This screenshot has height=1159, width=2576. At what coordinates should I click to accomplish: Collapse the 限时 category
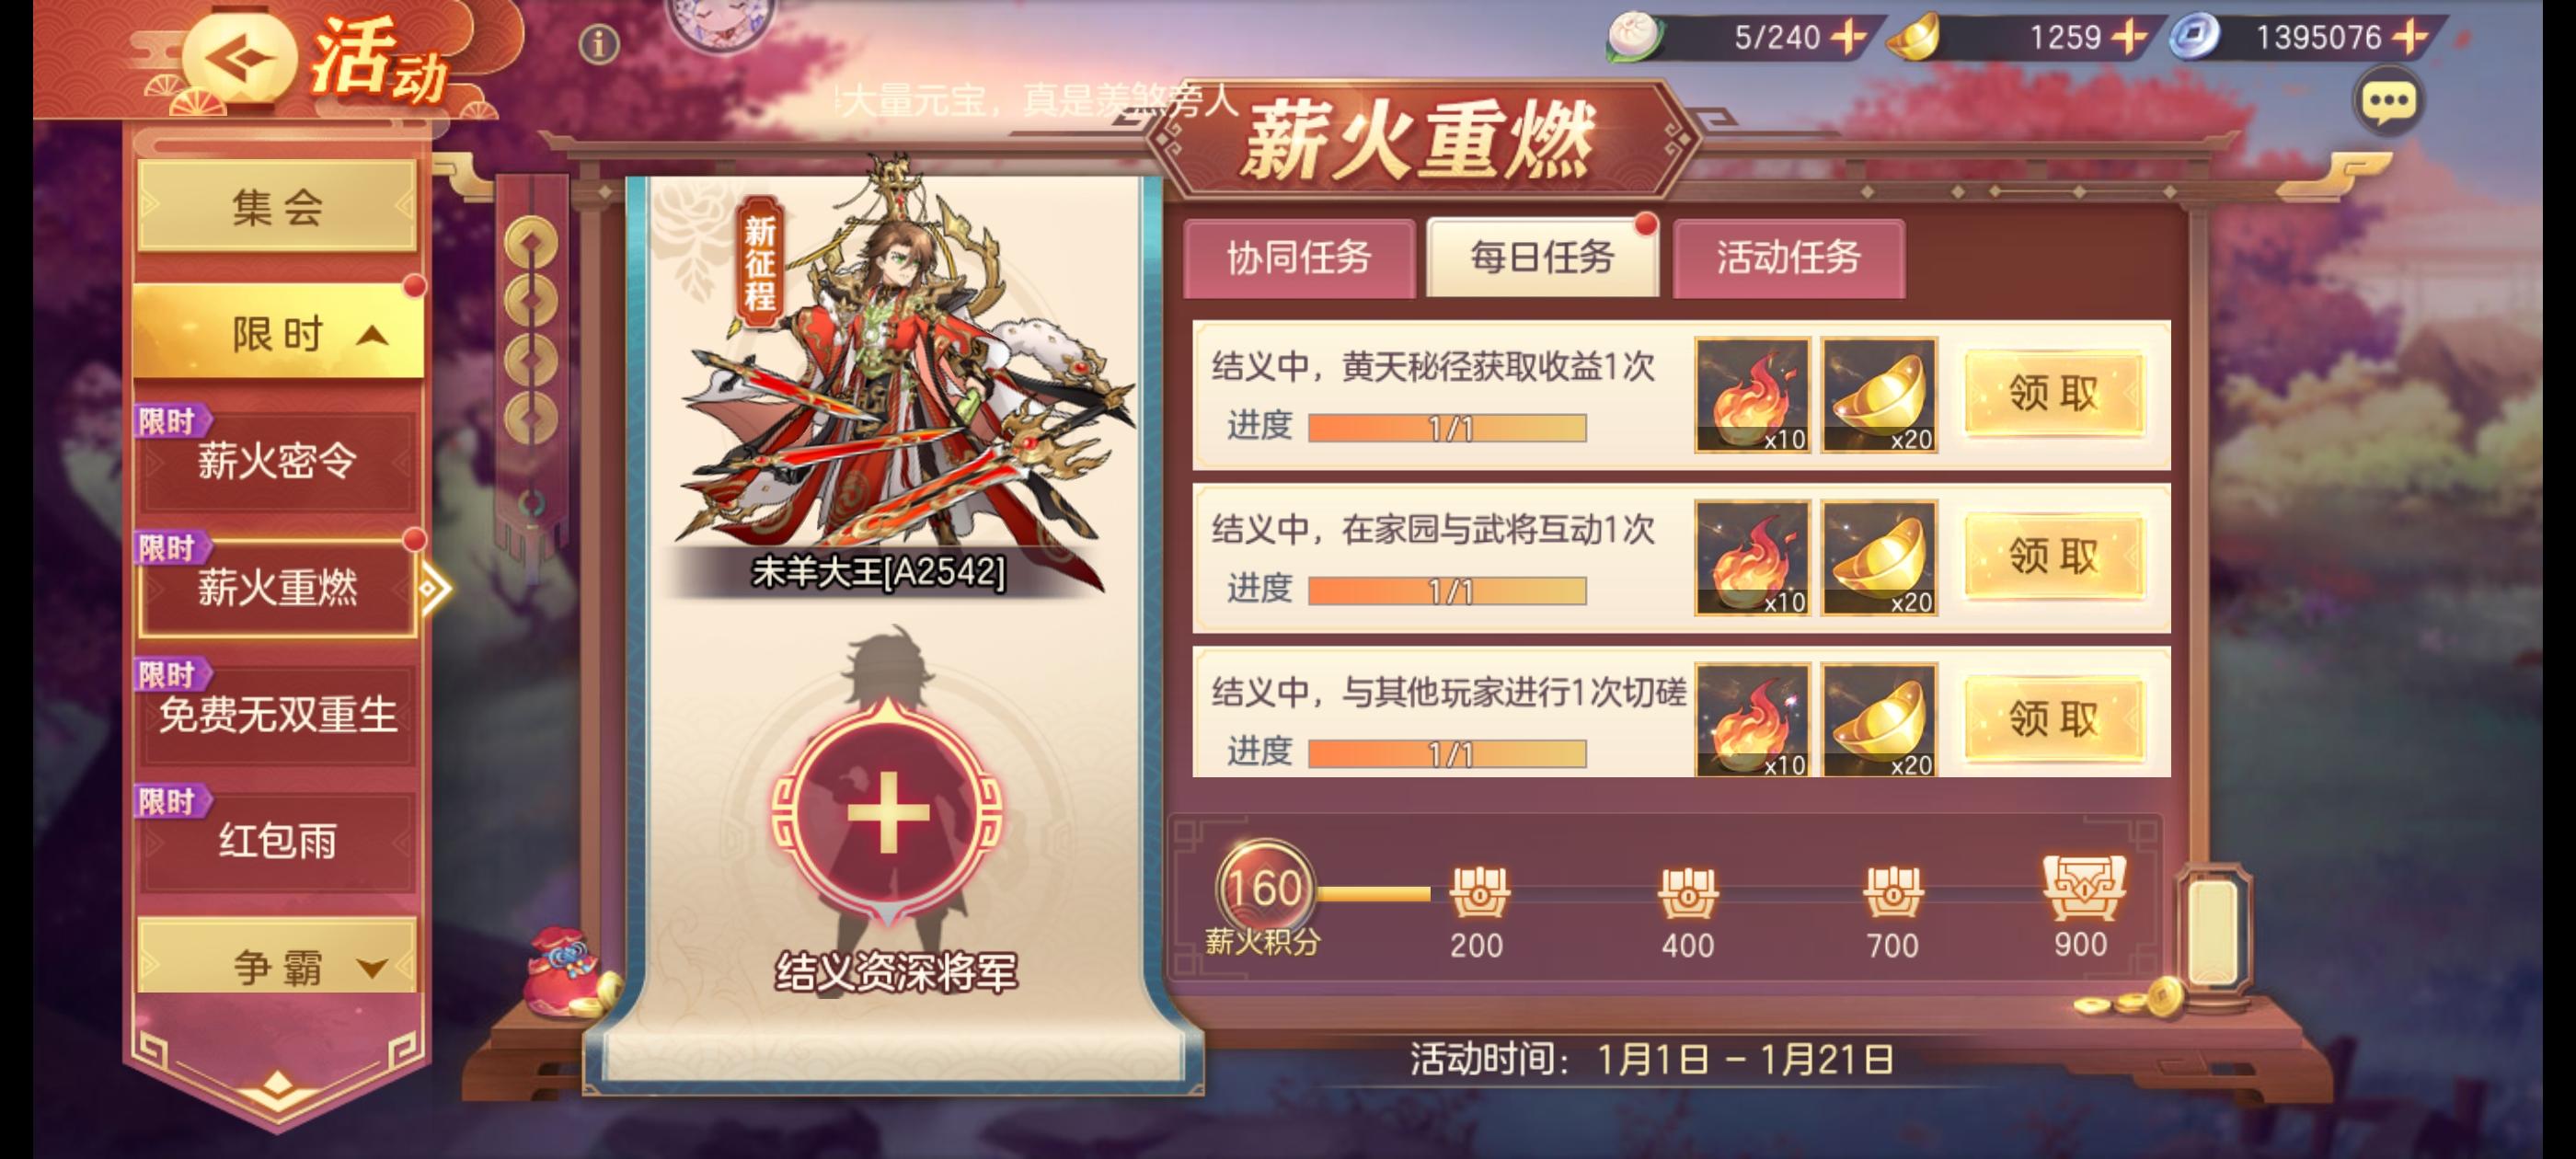(x=279, y=333)
